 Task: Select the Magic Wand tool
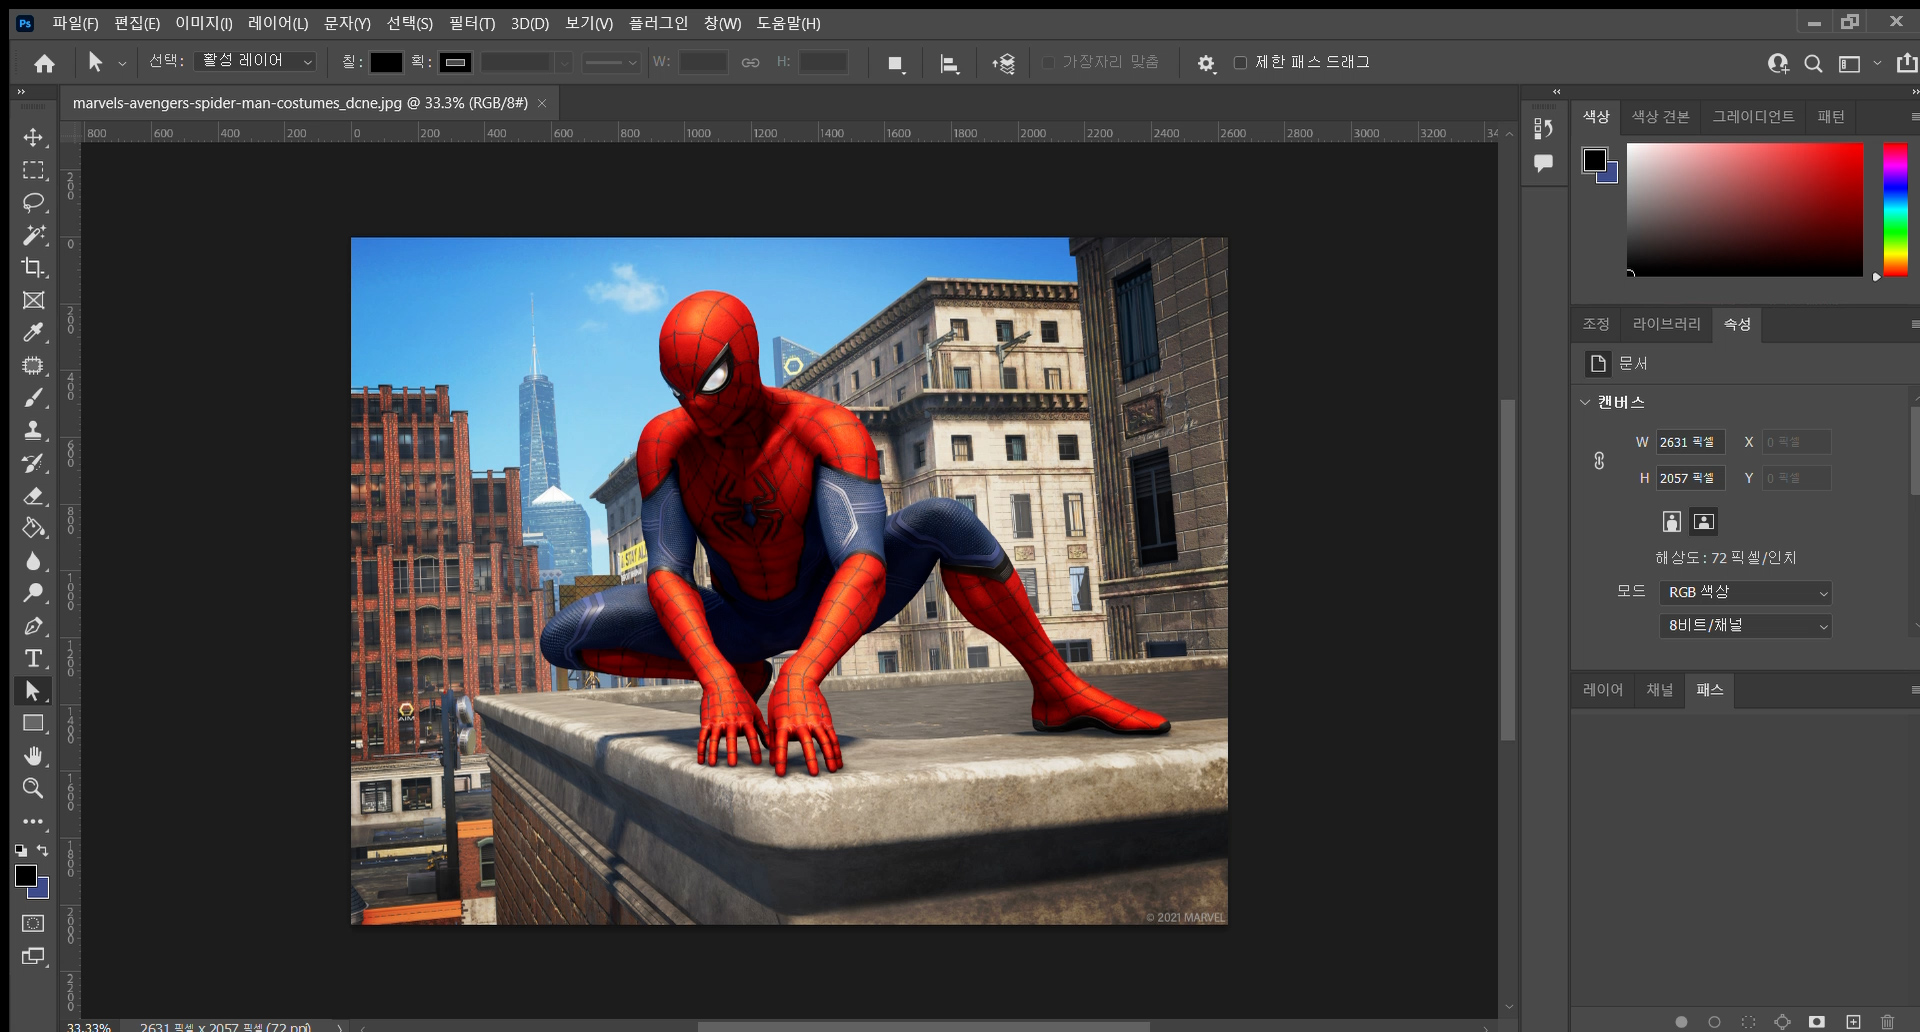(33, 235)
